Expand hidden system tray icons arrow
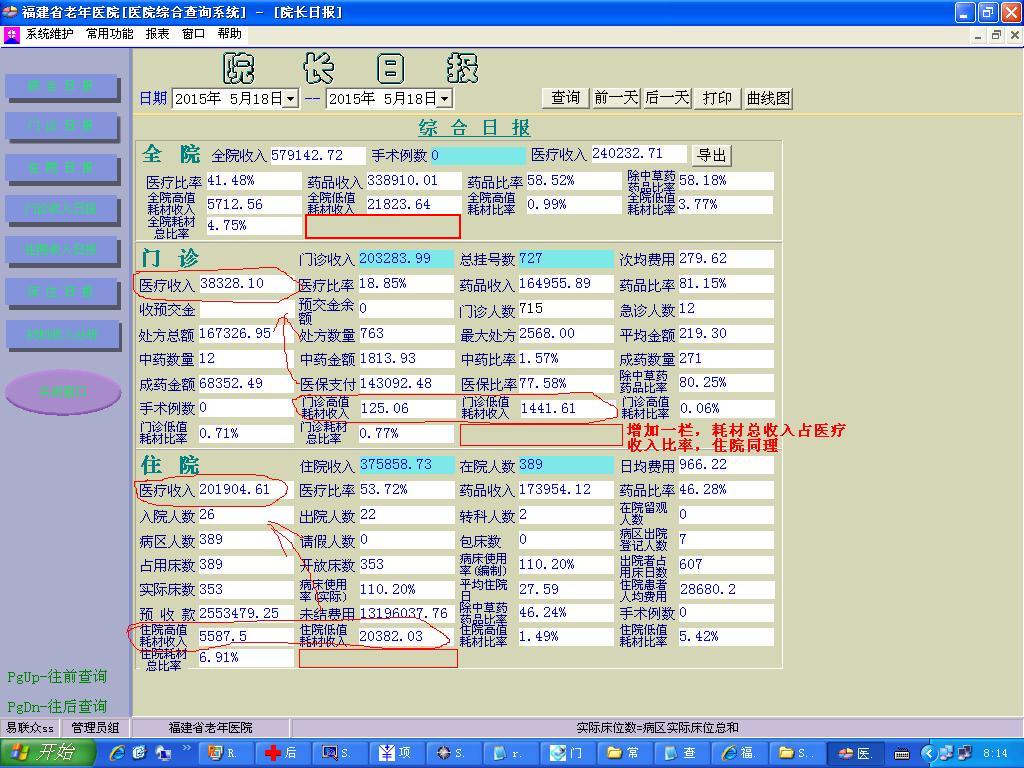 point(927,754)
